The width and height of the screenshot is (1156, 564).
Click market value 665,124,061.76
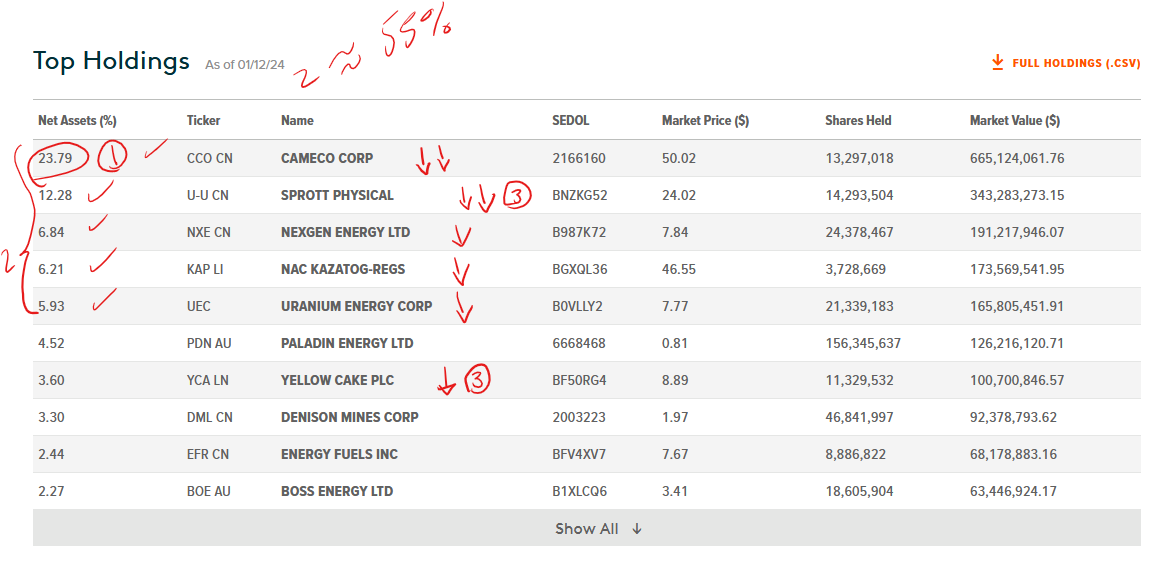click(1017, 158)
